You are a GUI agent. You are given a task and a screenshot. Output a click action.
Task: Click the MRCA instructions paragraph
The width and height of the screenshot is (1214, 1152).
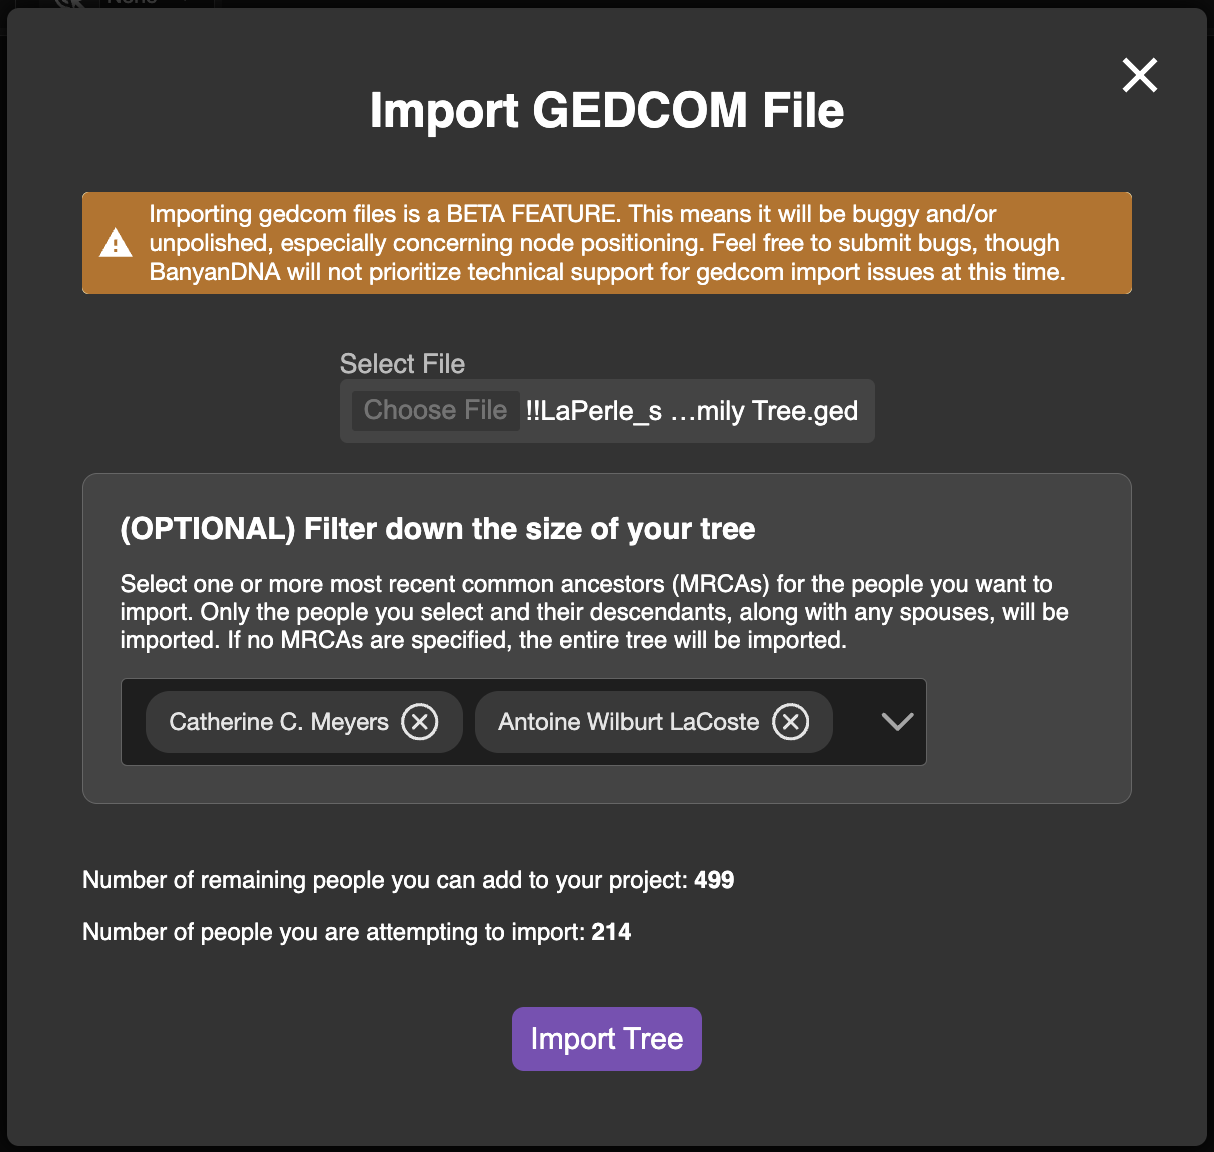[x=594, y=612]
